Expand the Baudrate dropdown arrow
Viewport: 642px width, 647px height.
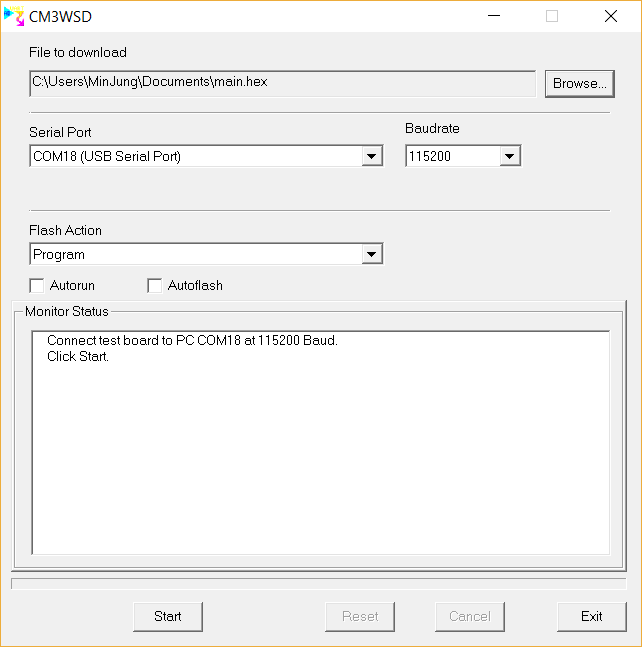[x=510, y=156]
